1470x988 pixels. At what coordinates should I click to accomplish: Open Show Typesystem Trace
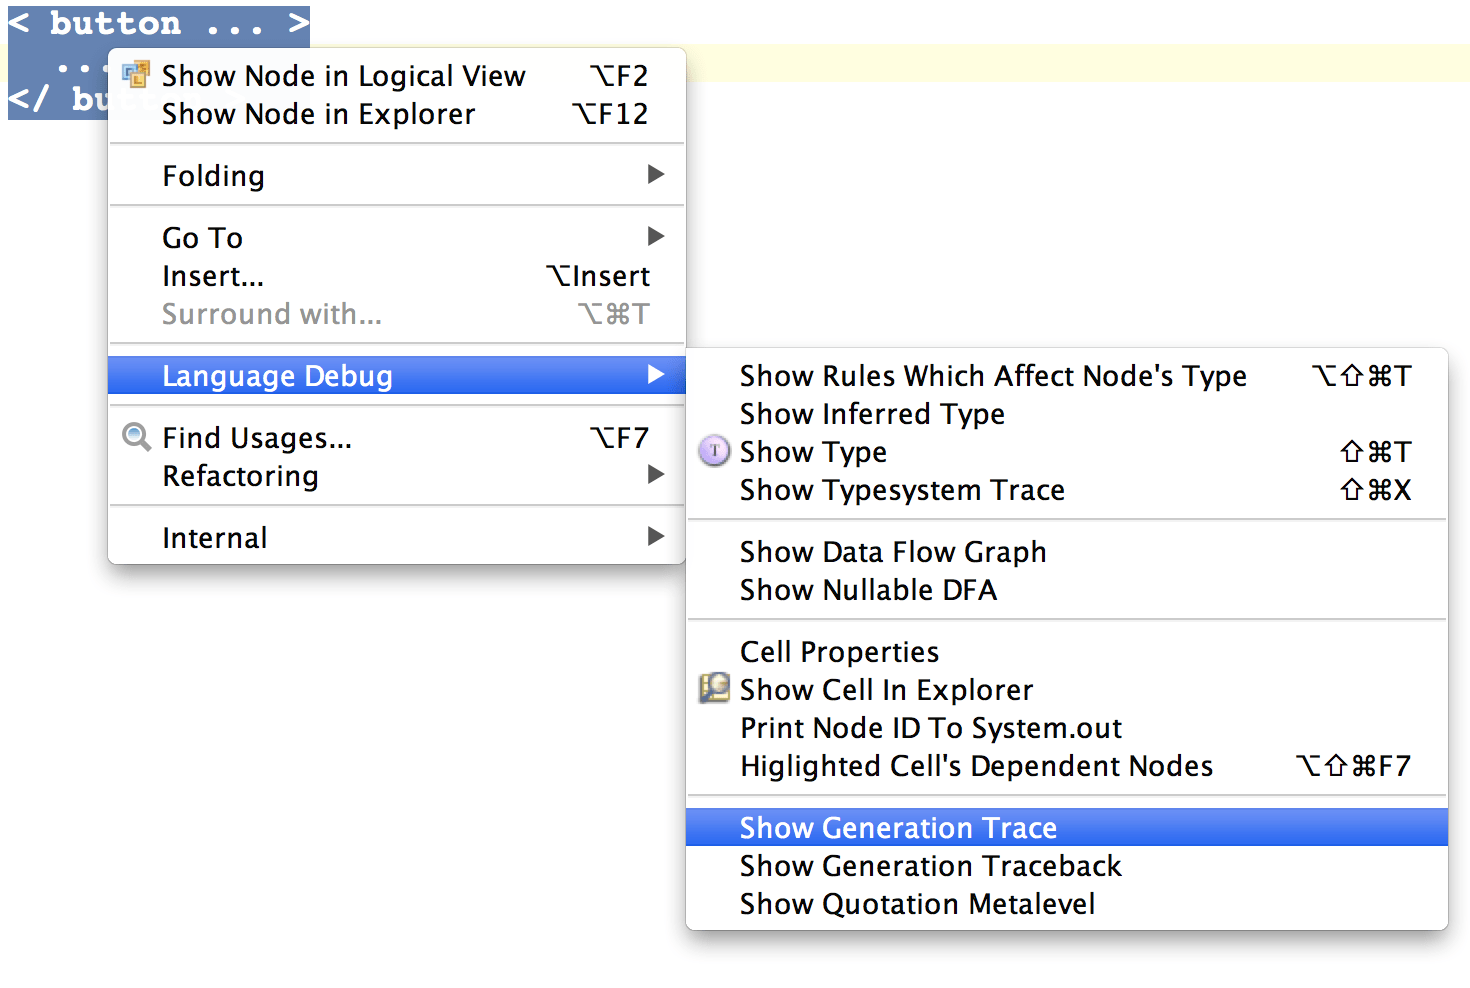click(x=902, y=490)
